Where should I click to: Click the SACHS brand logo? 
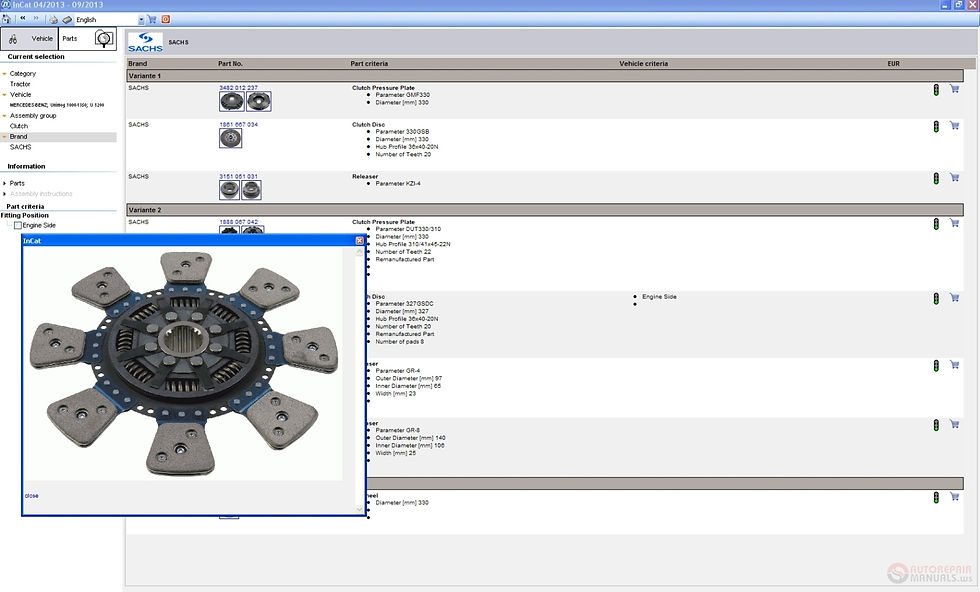[x=146, y=43]
